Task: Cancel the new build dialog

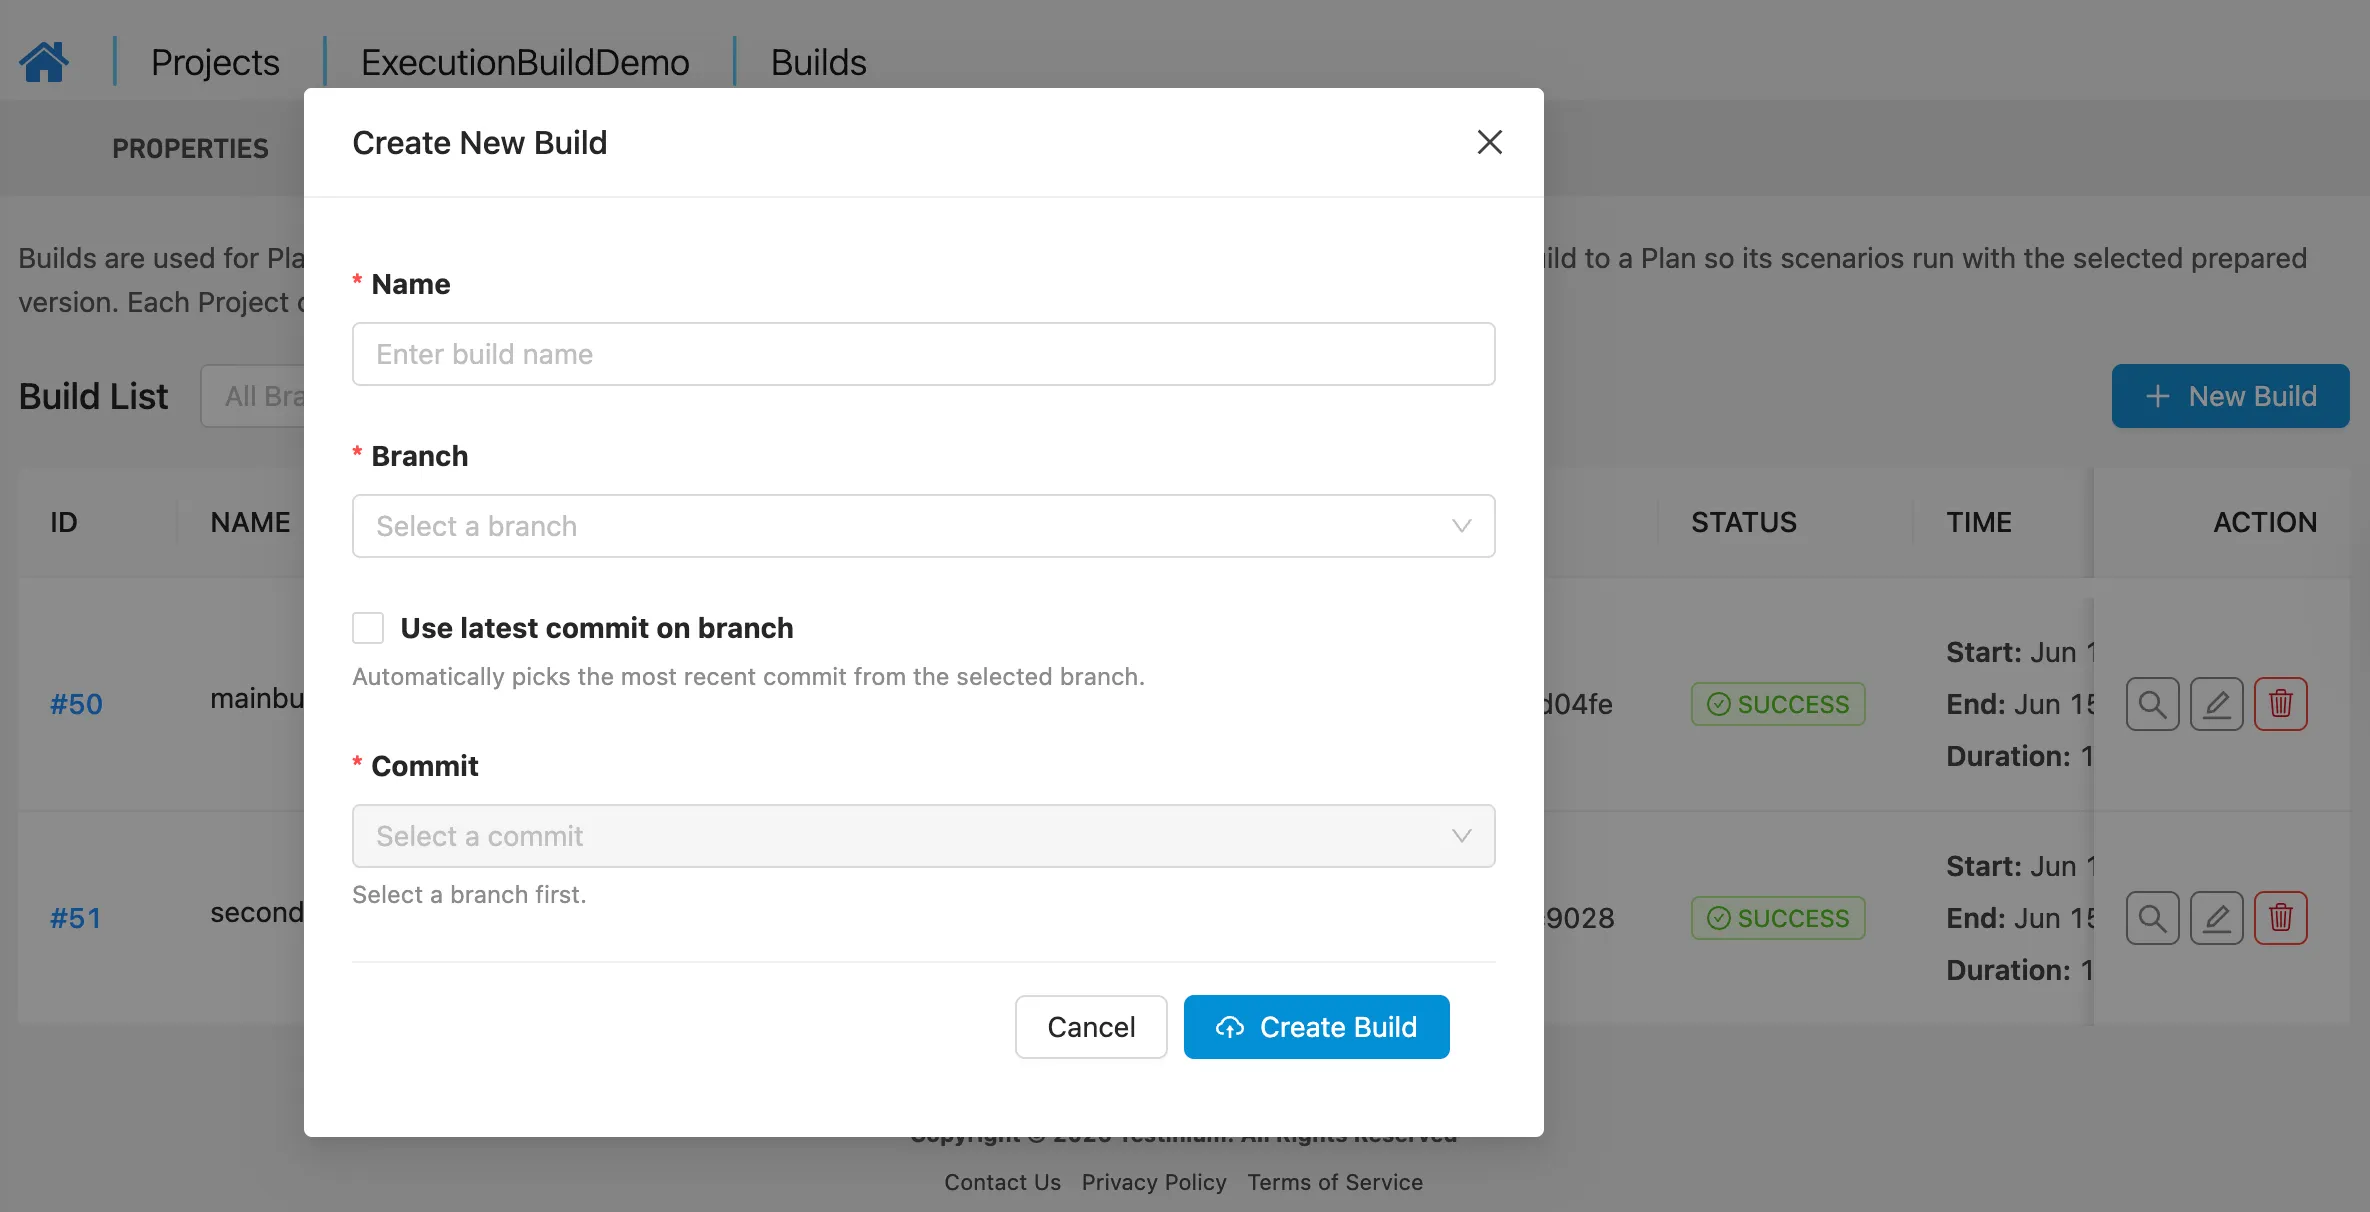Action: coord(1091,1027)
